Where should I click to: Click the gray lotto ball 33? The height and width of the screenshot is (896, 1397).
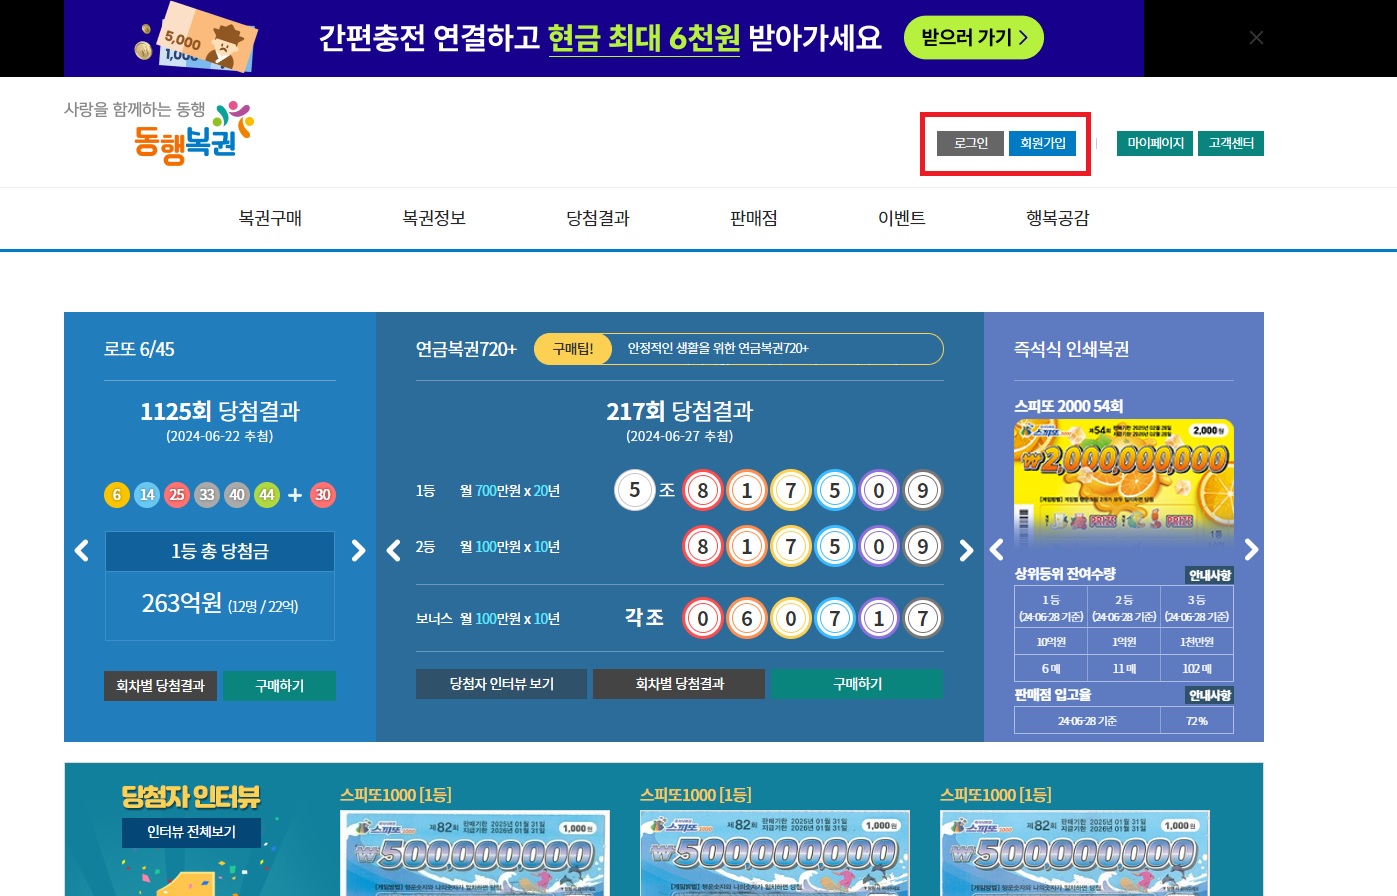[x=207, y=495]
